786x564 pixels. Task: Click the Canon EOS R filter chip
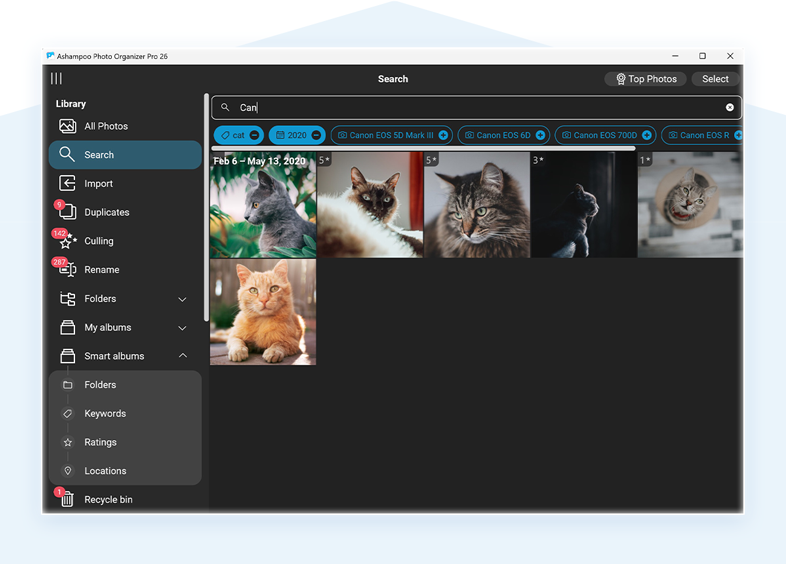click(x=702, y=135)
